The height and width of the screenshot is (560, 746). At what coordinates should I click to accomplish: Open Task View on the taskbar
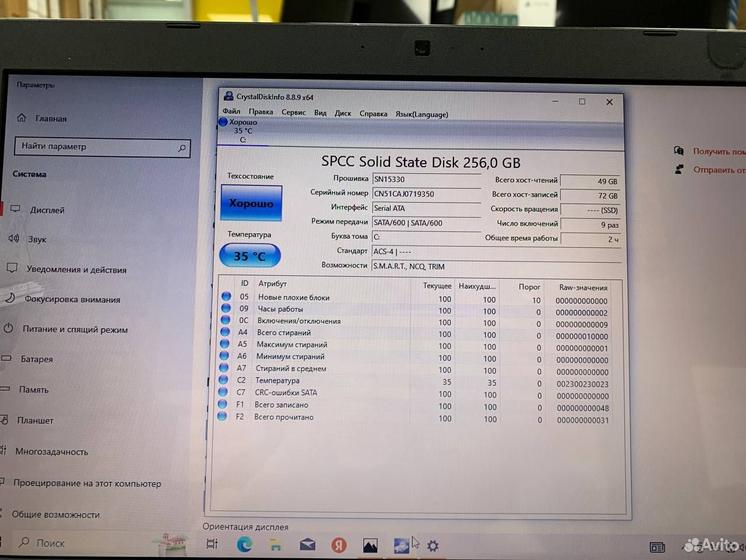click(212, 544)
